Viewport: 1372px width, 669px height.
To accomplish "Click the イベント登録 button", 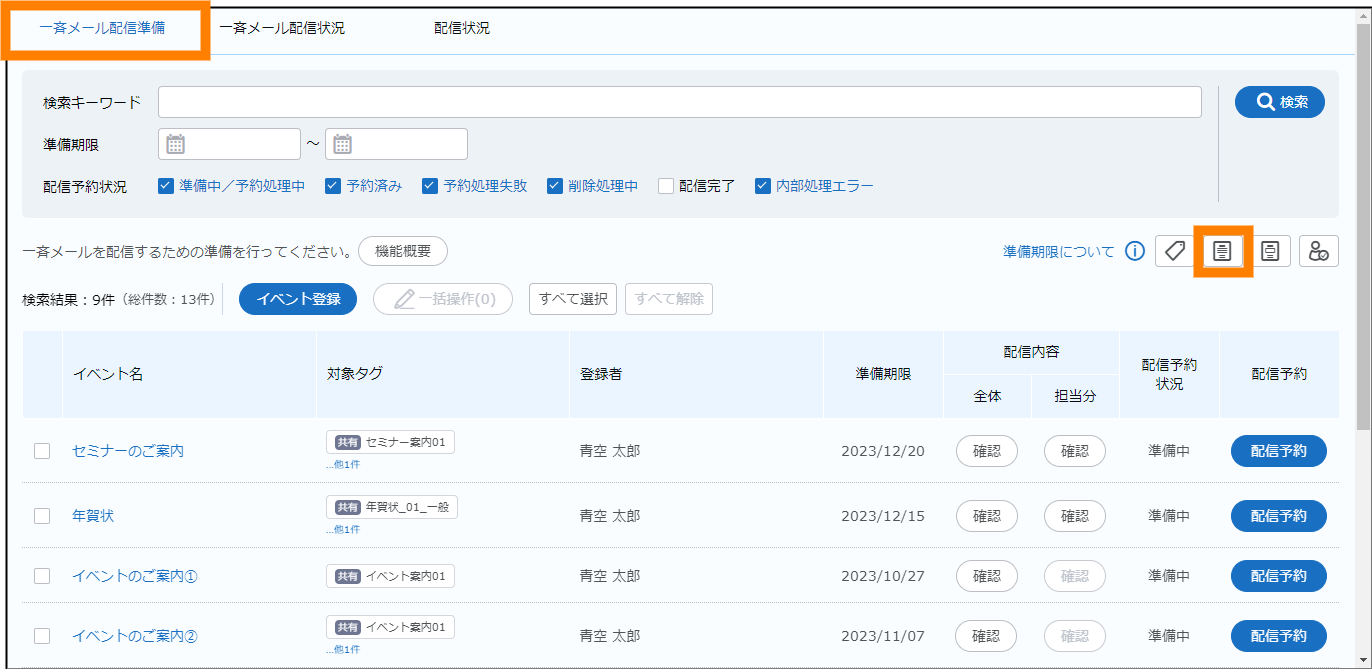I will pos(298,299).
